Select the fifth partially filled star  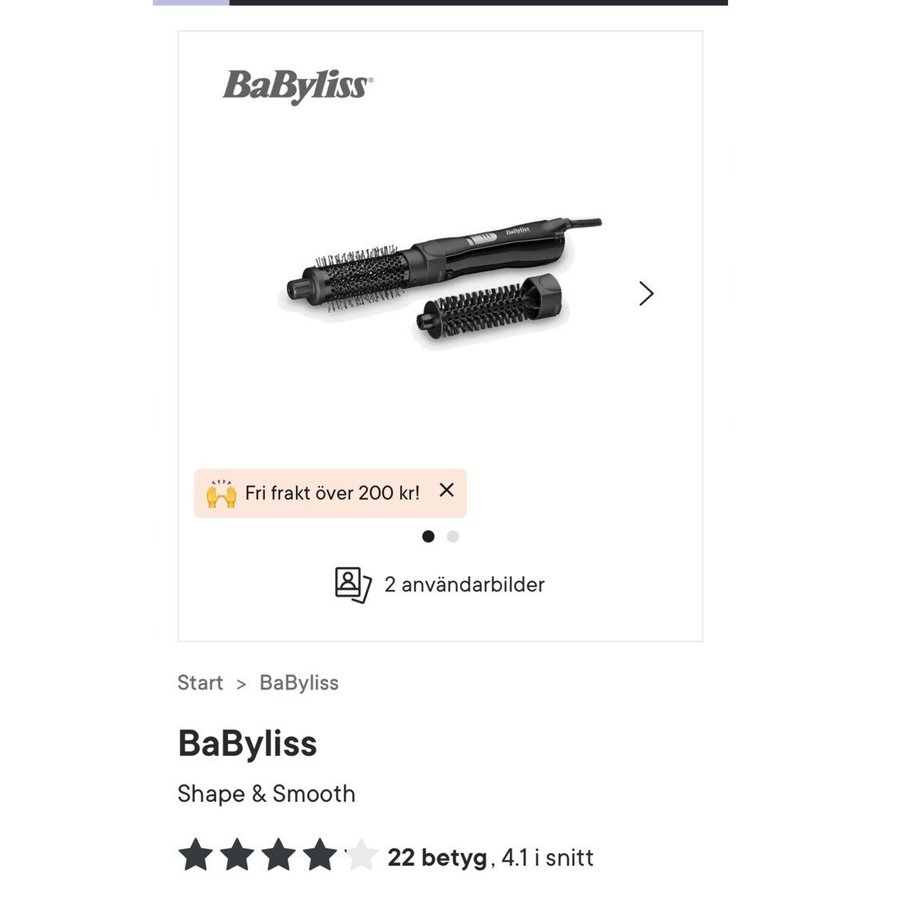tap(361, 856)
